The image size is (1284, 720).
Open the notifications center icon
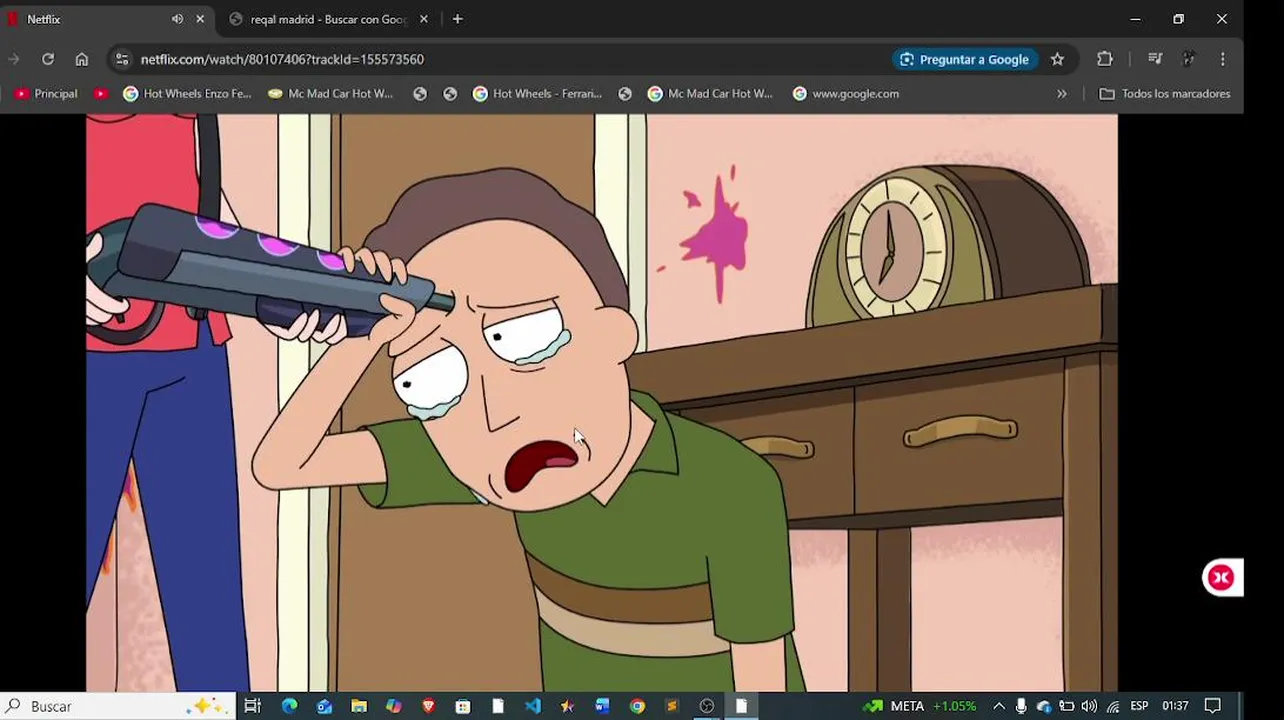click(1212, 706)
